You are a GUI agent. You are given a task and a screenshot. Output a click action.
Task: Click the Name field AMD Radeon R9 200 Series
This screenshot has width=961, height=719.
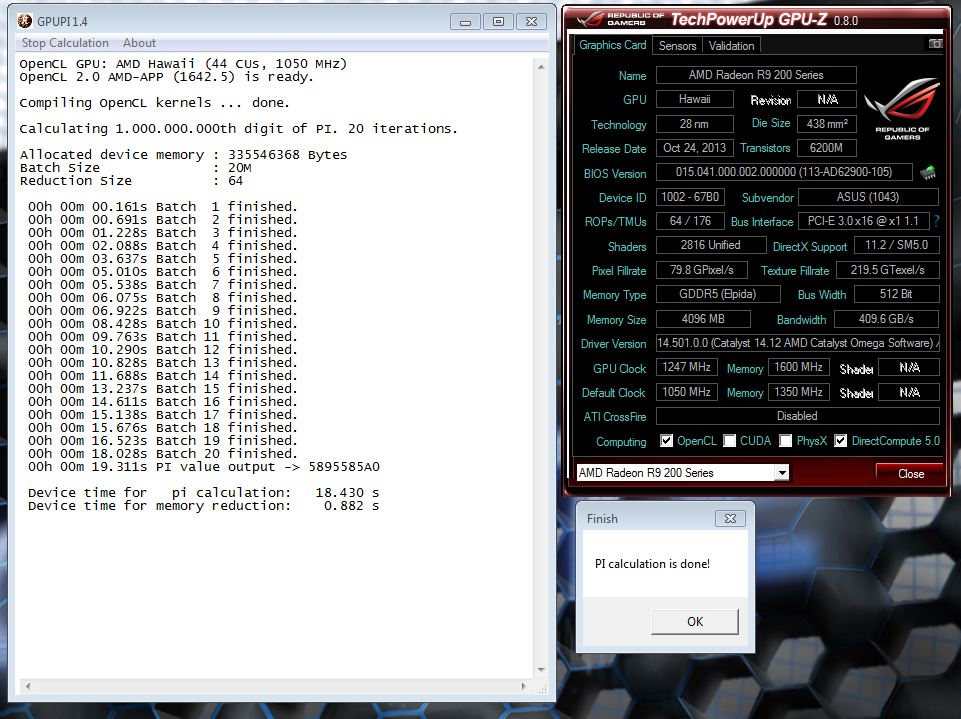tap(756, 75)
